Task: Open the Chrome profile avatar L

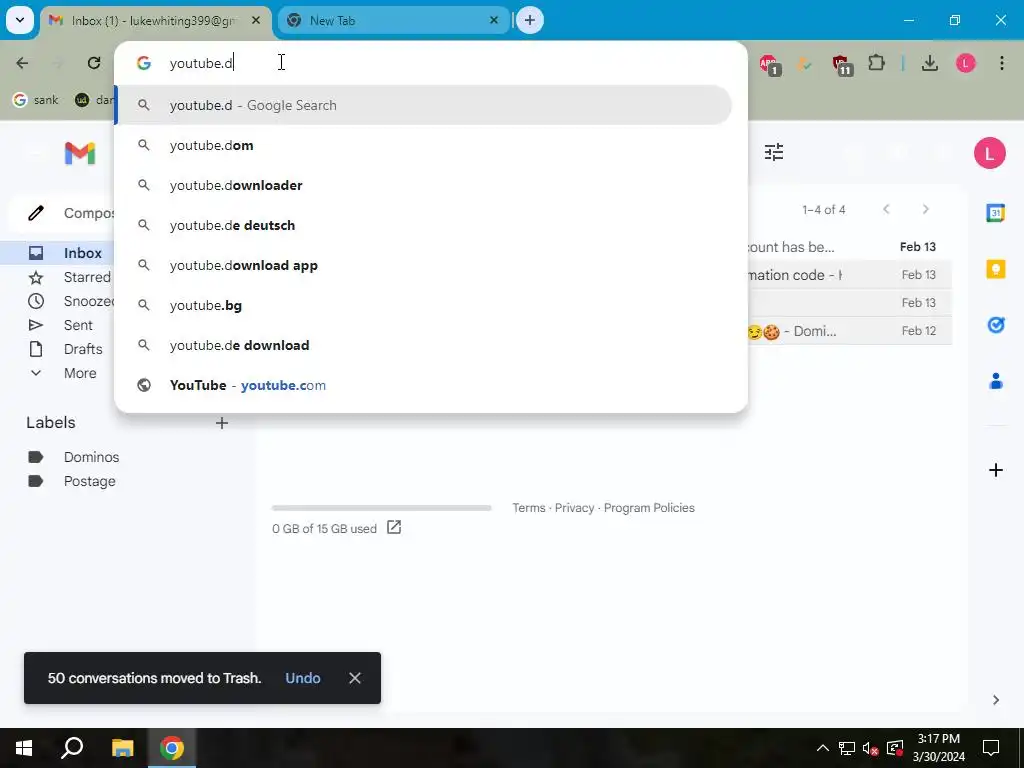Action: 966,63
